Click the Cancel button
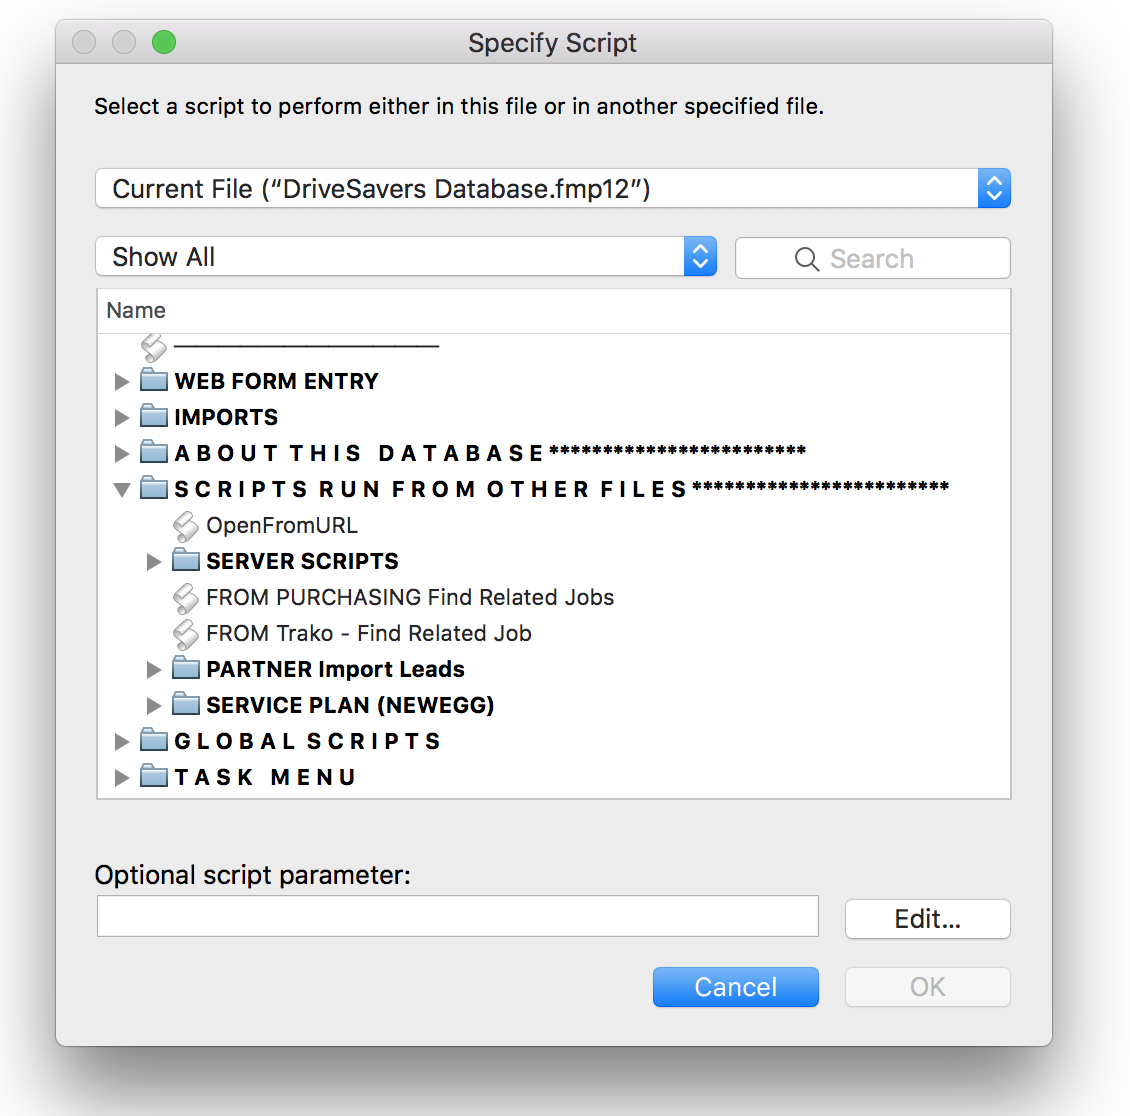The image size is (1130, 1116). tap(735, 986)
